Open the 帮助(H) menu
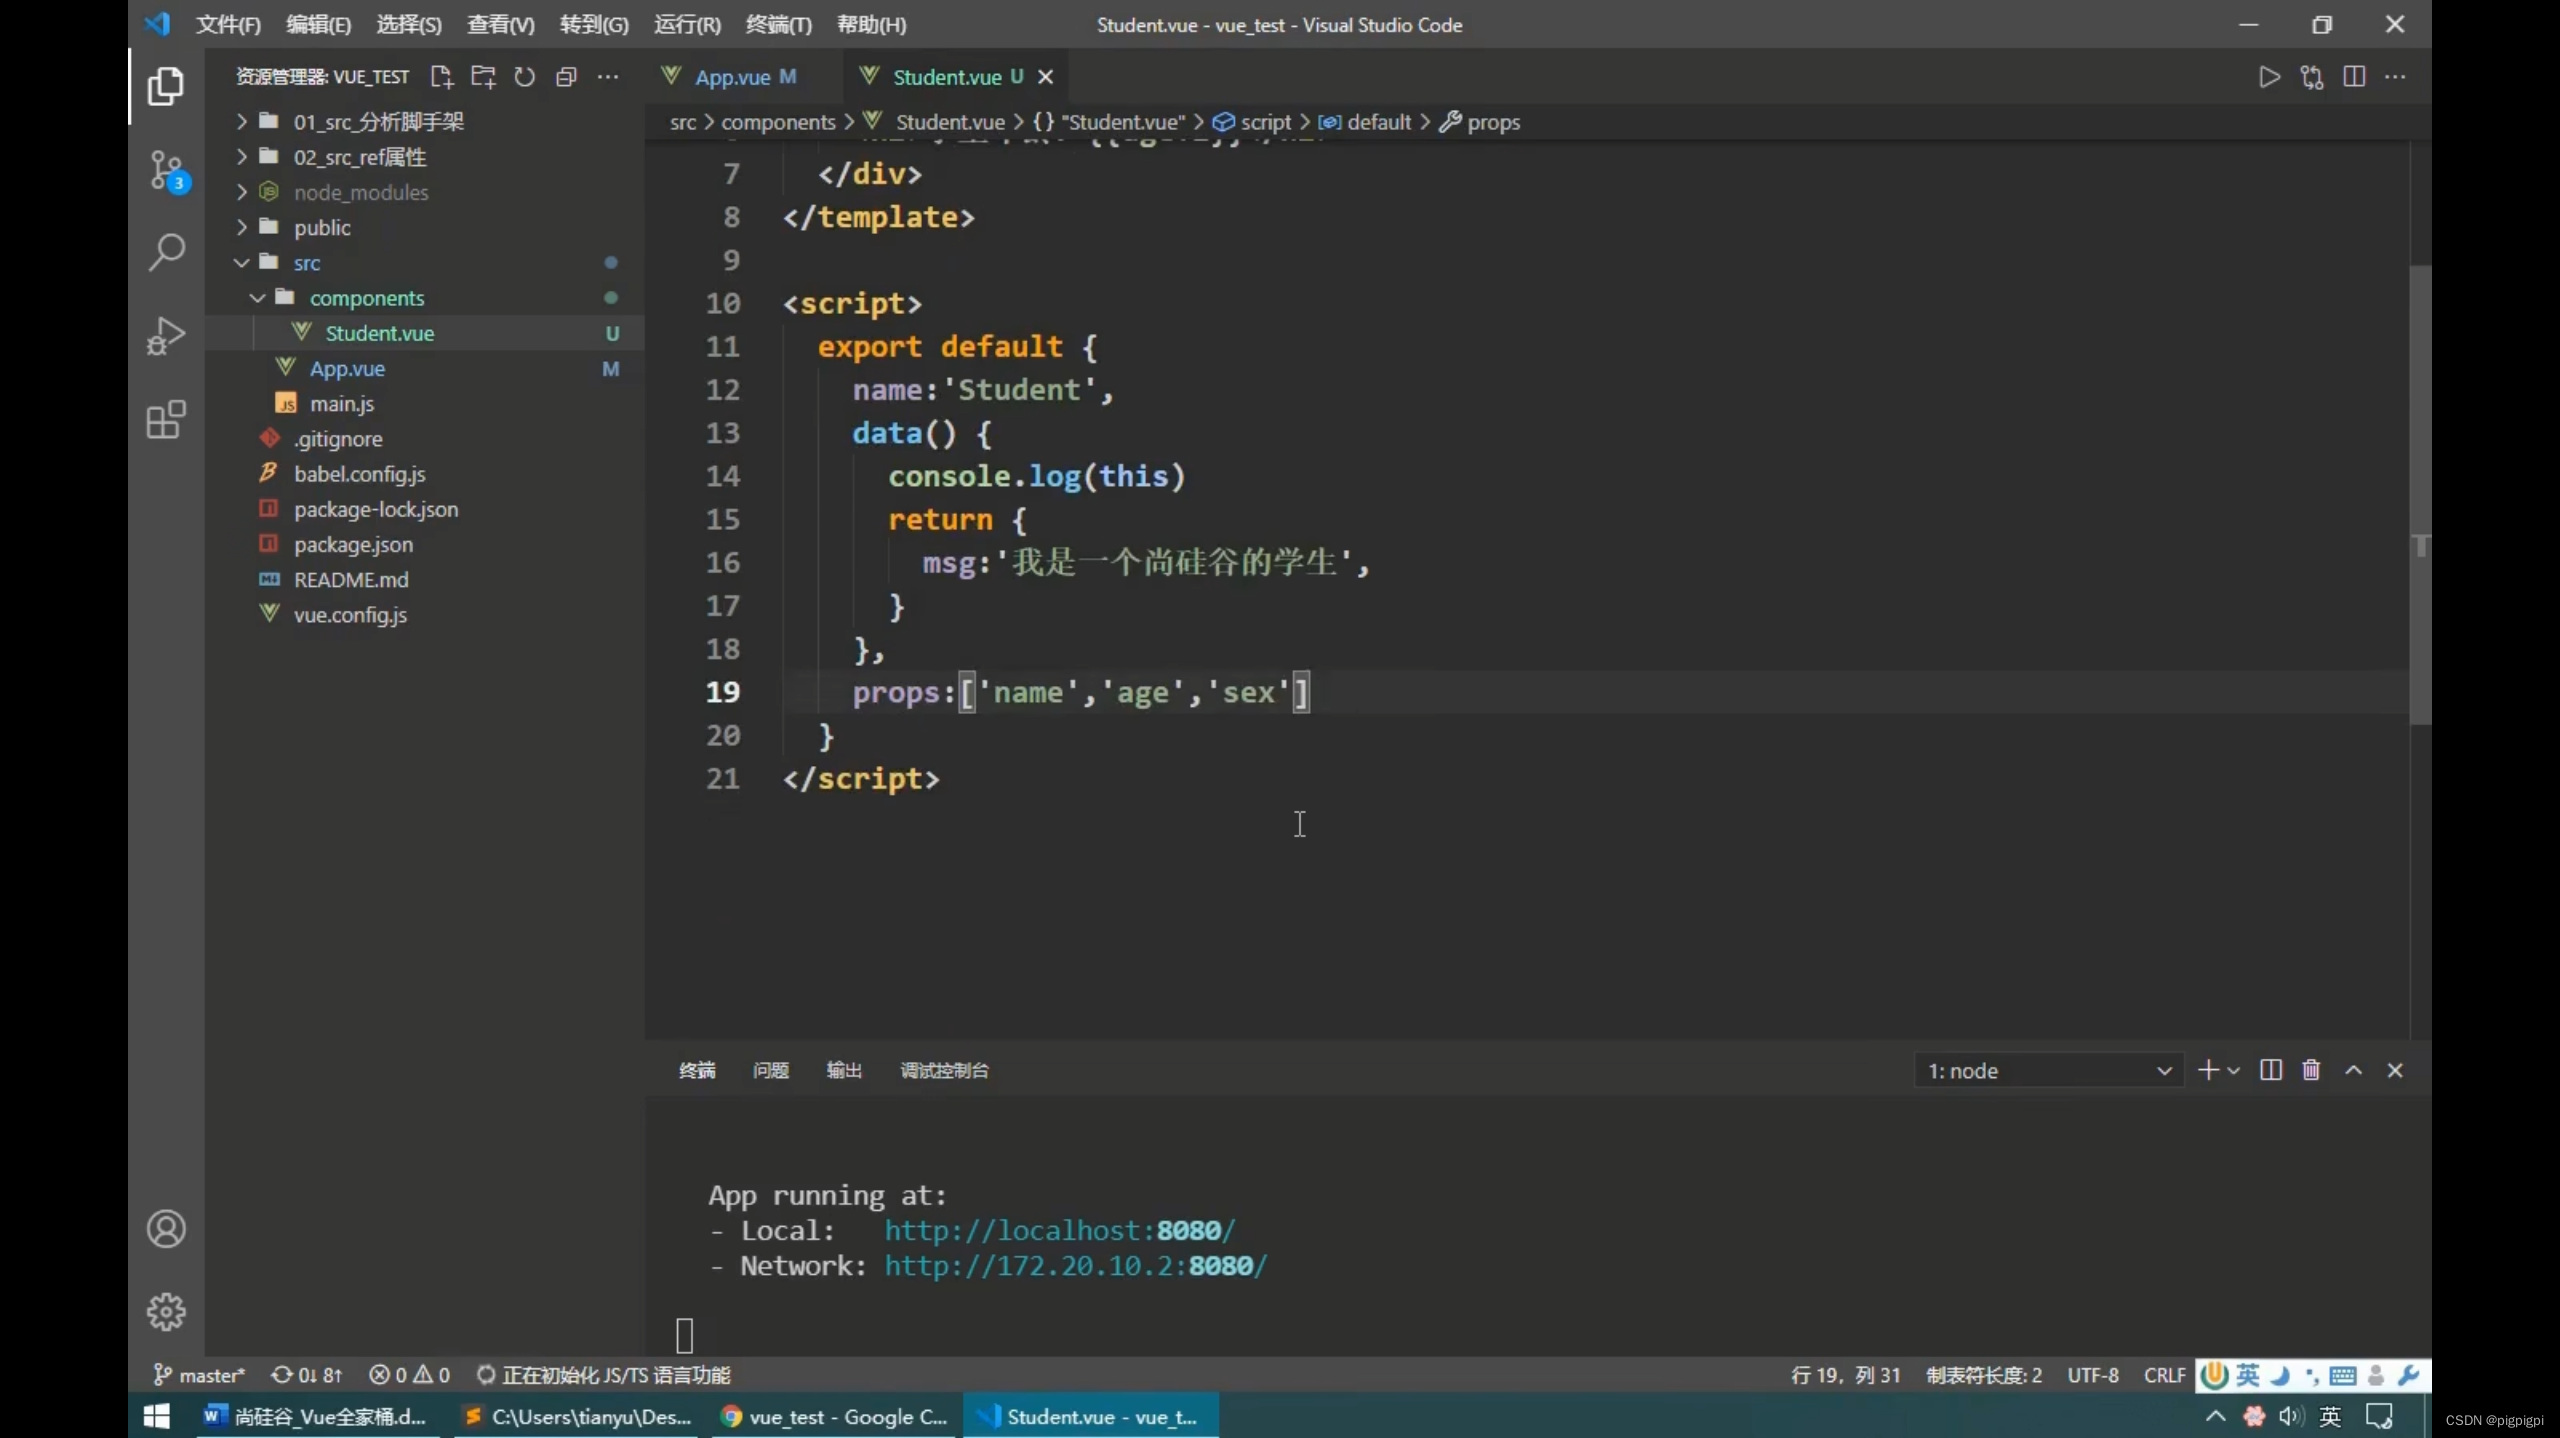Screen dimensions: 2560x1438 872,25
